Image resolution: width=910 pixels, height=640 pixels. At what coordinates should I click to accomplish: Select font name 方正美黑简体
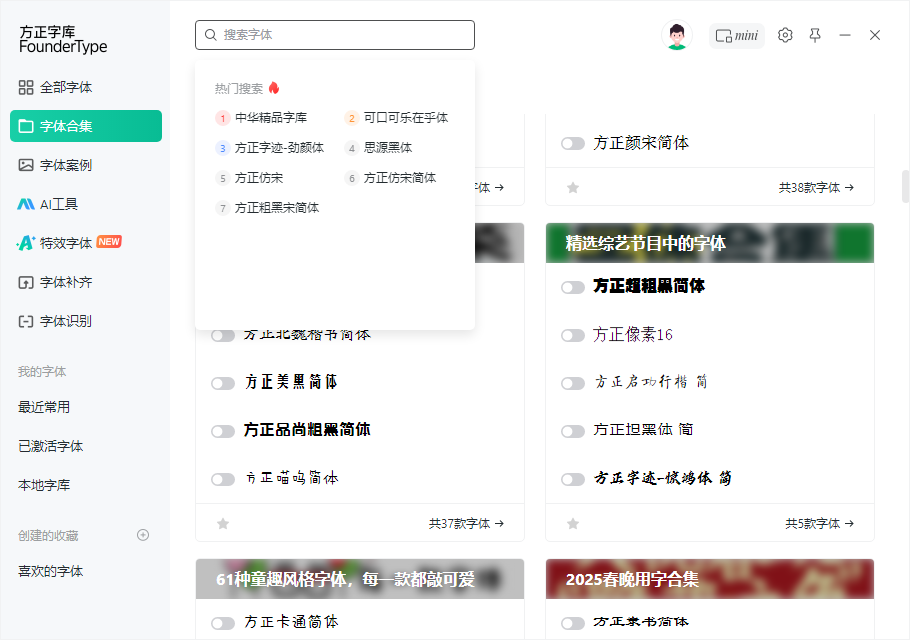(x=291, y=382)
